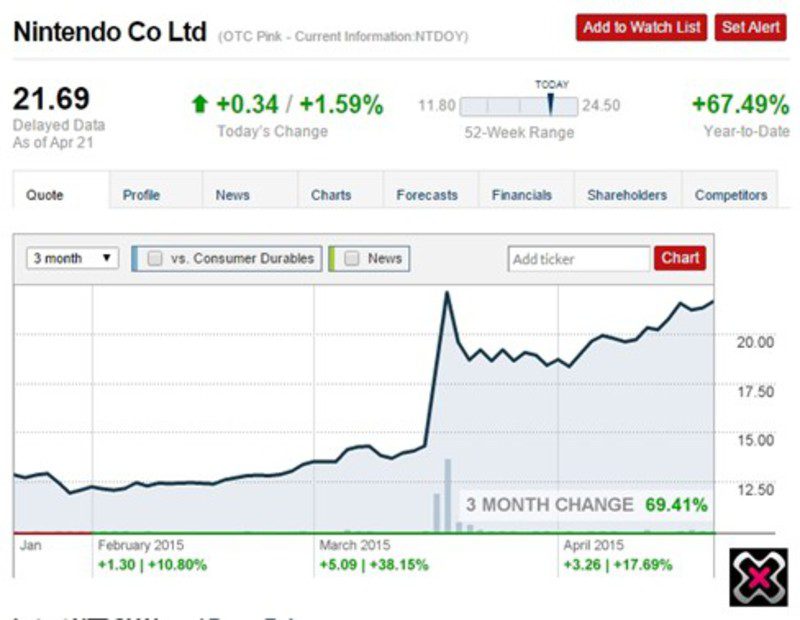Switch to the Profile tab
Image resolution: width=800 pixels, height=620 pixels.
point(141,195)
